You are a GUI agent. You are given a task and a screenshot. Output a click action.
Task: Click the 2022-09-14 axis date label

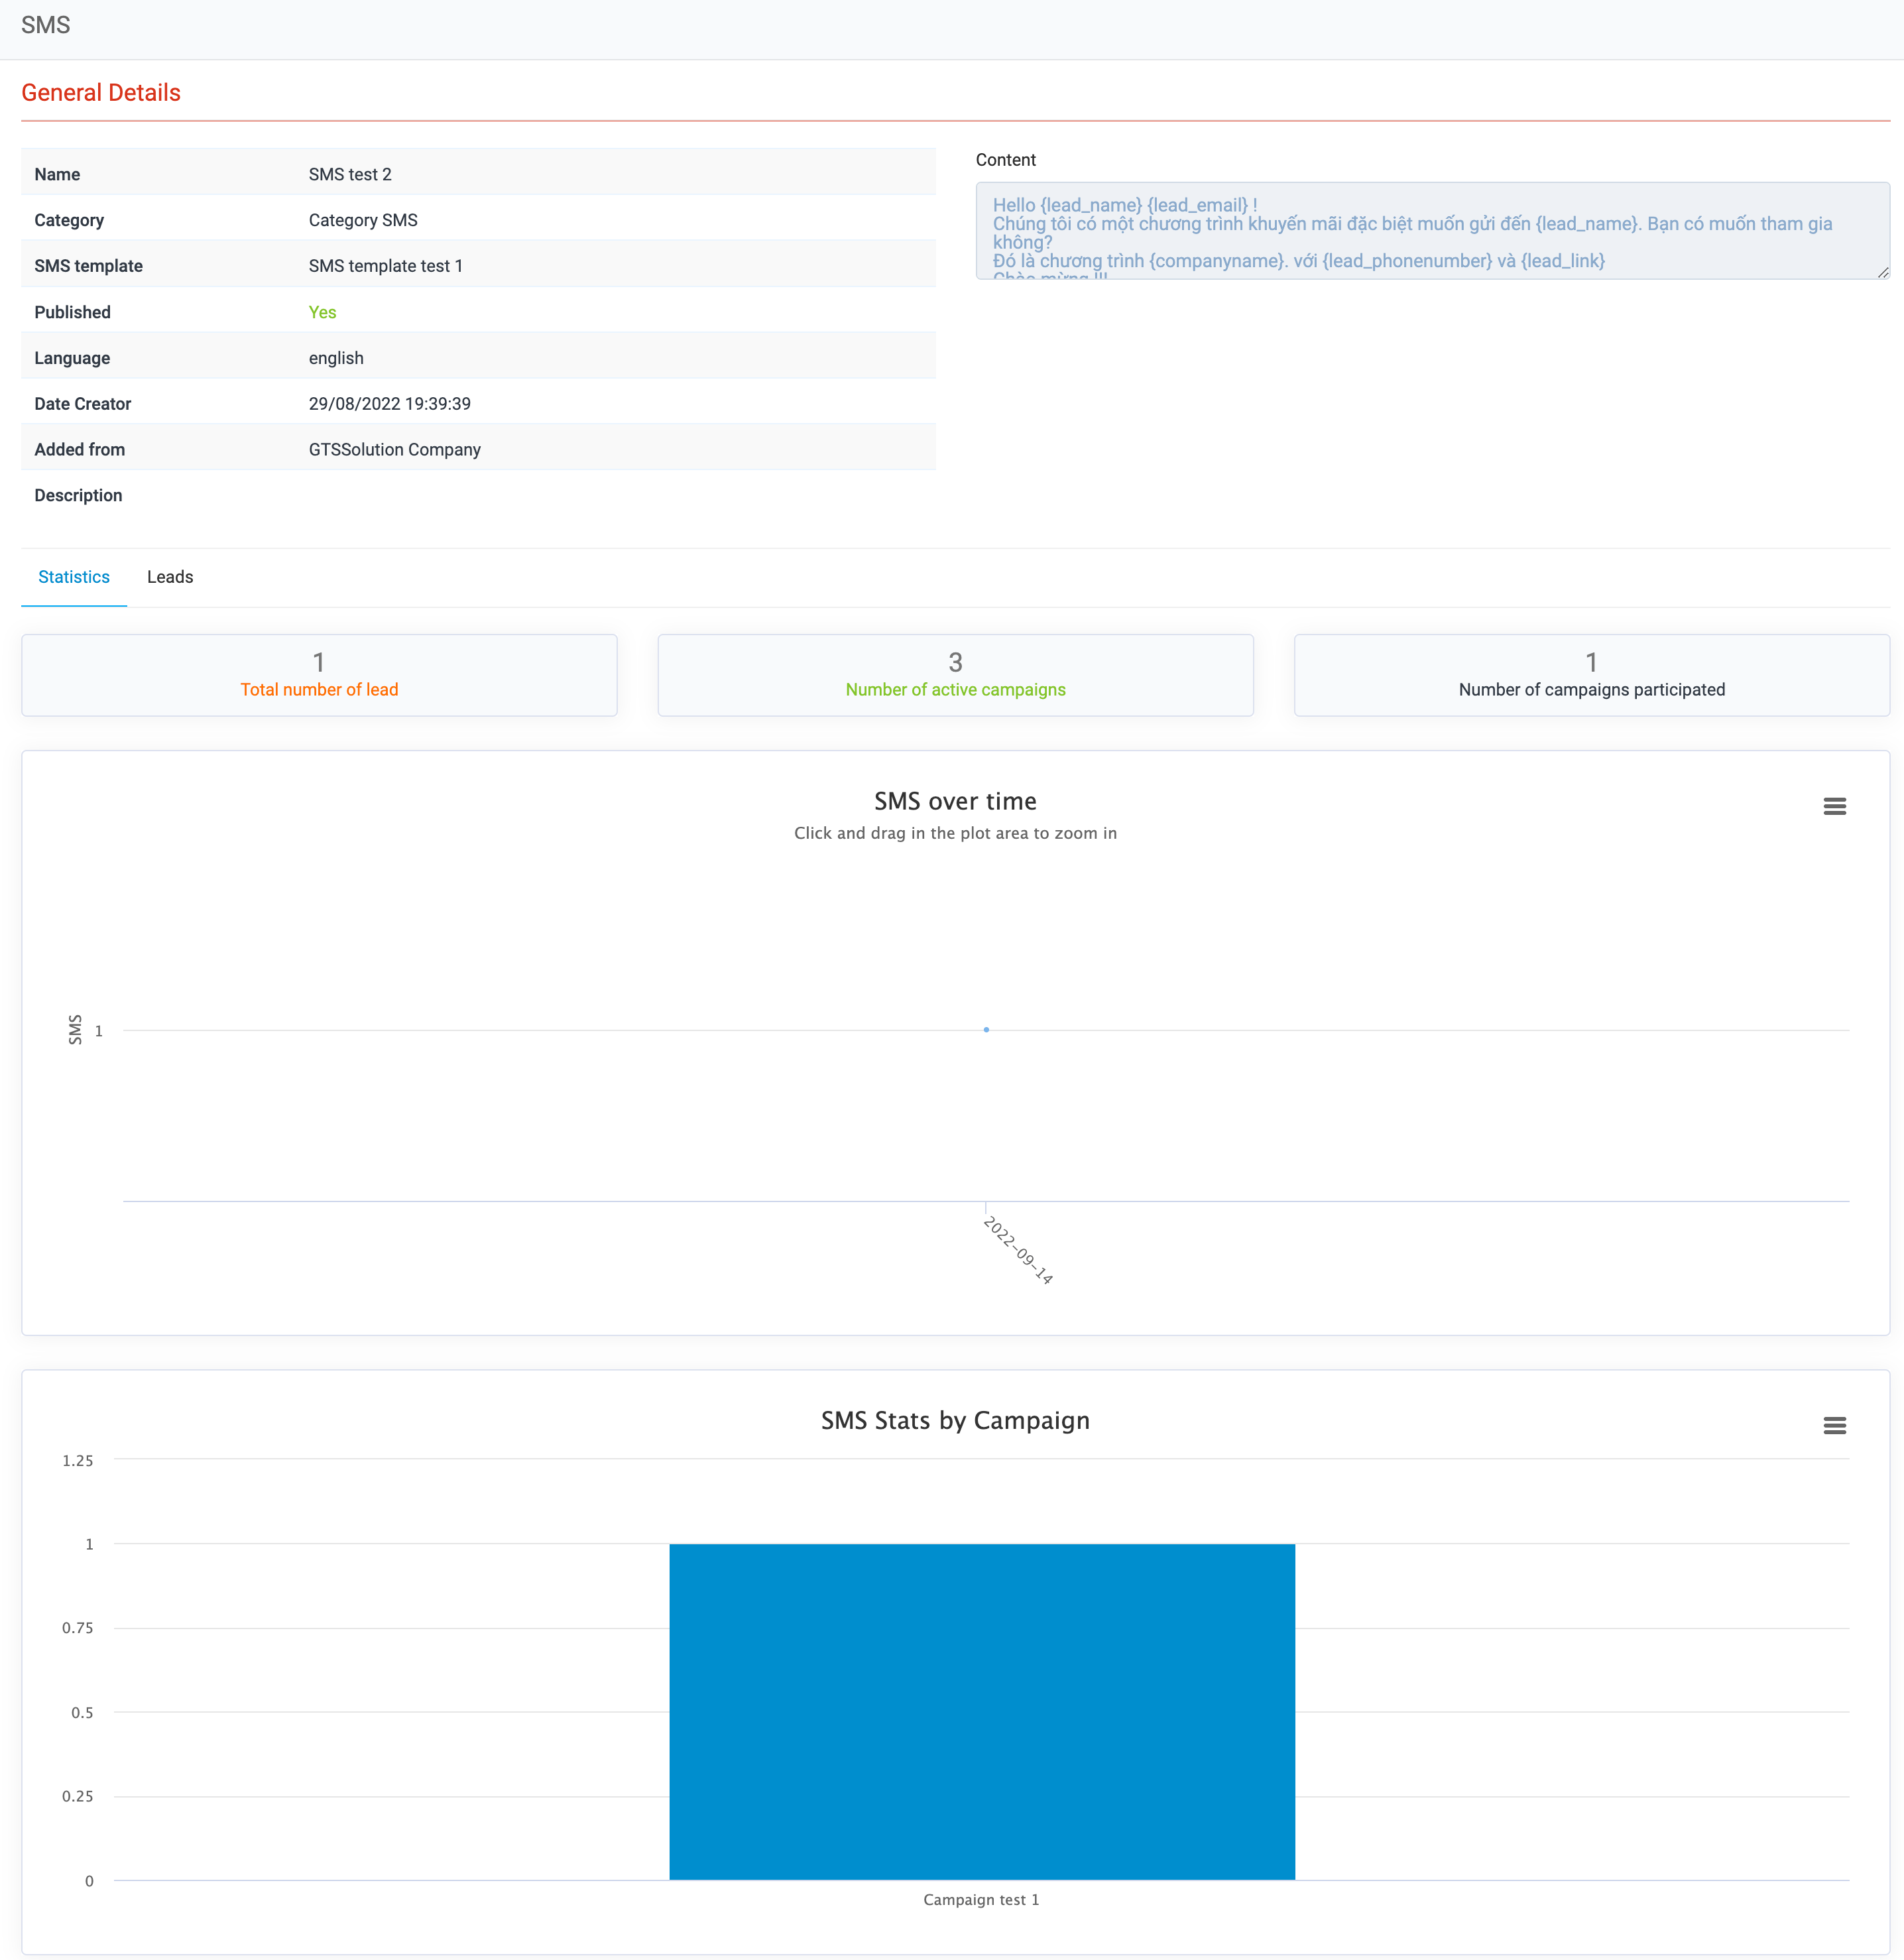coord(1019,1250)
